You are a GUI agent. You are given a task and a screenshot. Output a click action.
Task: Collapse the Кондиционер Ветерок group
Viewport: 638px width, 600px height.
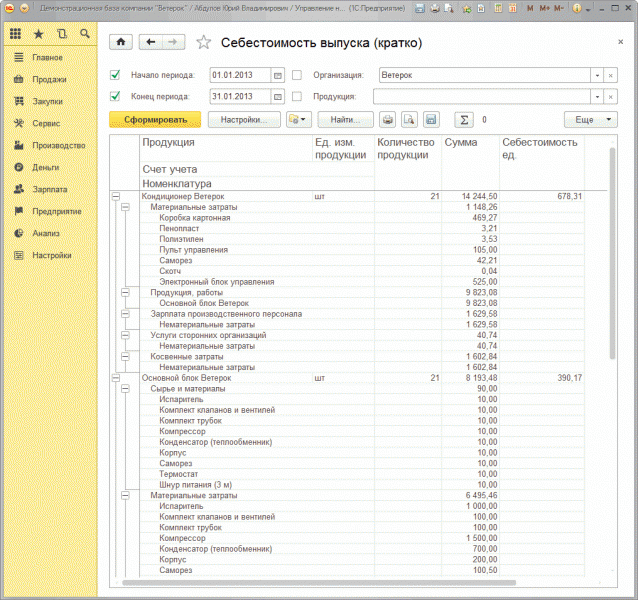pyautogui.click(x=116, y=196)
